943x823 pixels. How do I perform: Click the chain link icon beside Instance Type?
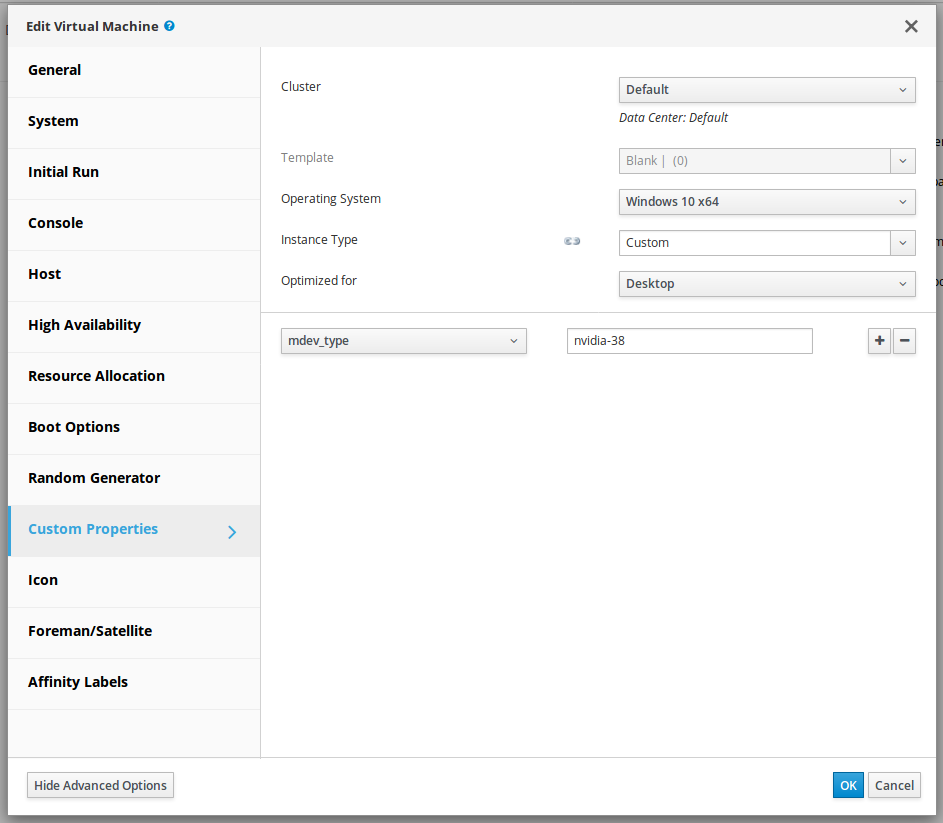[572, 241]
